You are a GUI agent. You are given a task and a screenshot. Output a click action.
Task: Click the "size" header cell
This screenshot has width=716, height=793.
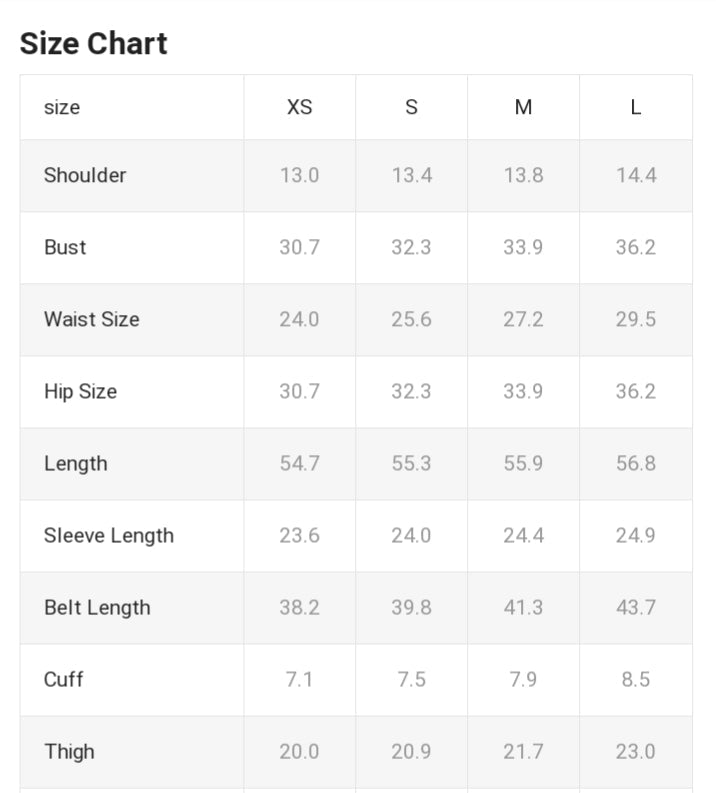(x=62, y=107)
